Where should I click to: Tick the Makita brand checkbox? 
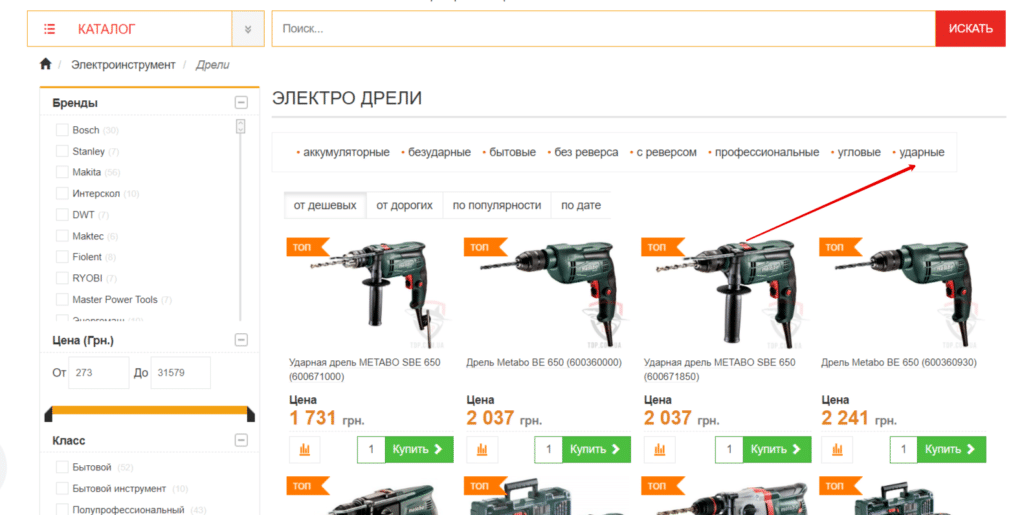coord(62,172)
